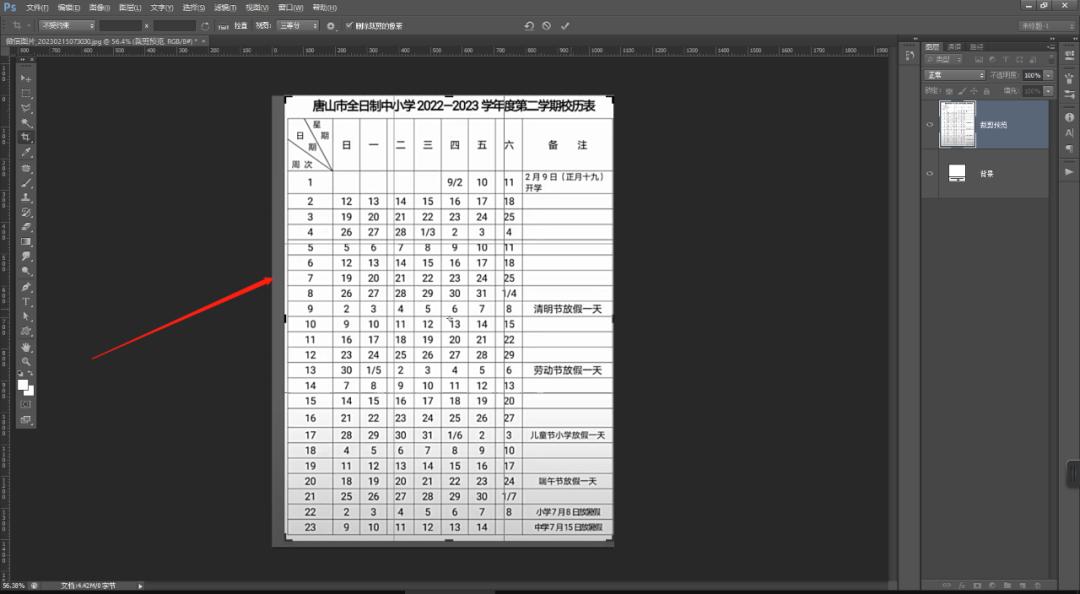The image size is (1080, 594).
Task: Open the 正常 blend mode dropdown
Action: (954, 75)
